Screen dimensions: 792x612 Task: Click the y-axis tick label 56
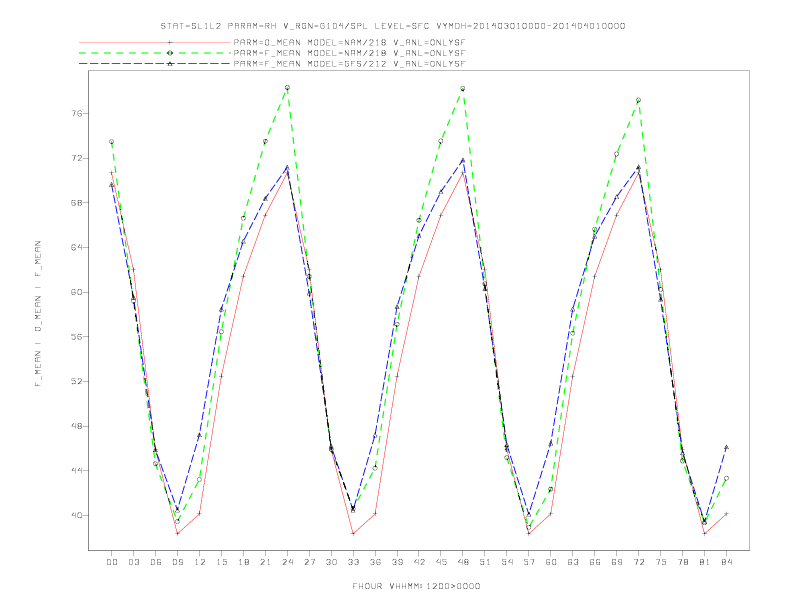click(x=76, y=336)
